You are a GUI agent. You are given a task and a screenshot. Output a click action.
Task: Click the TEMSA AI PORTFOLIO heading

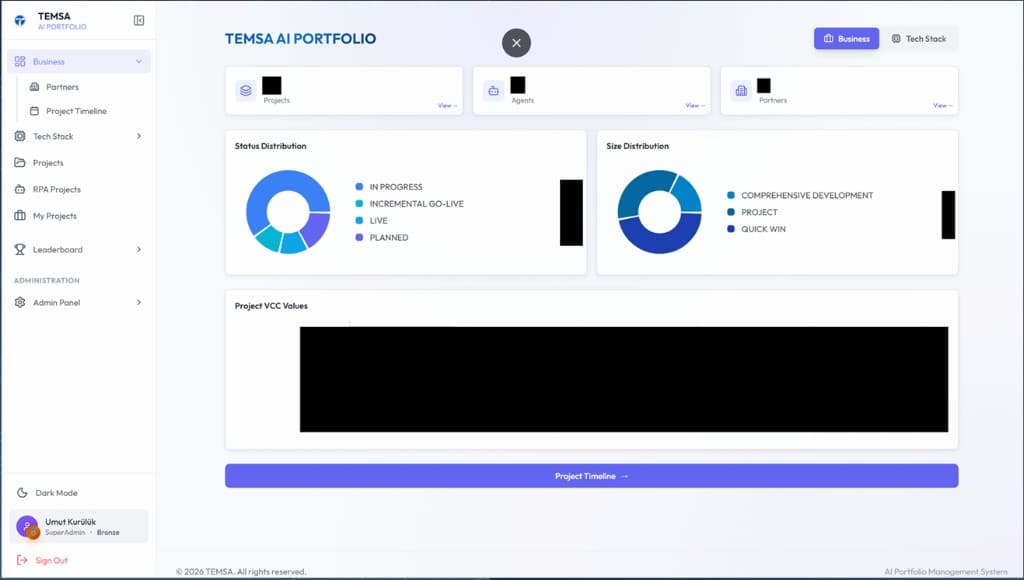click(300, 39)
